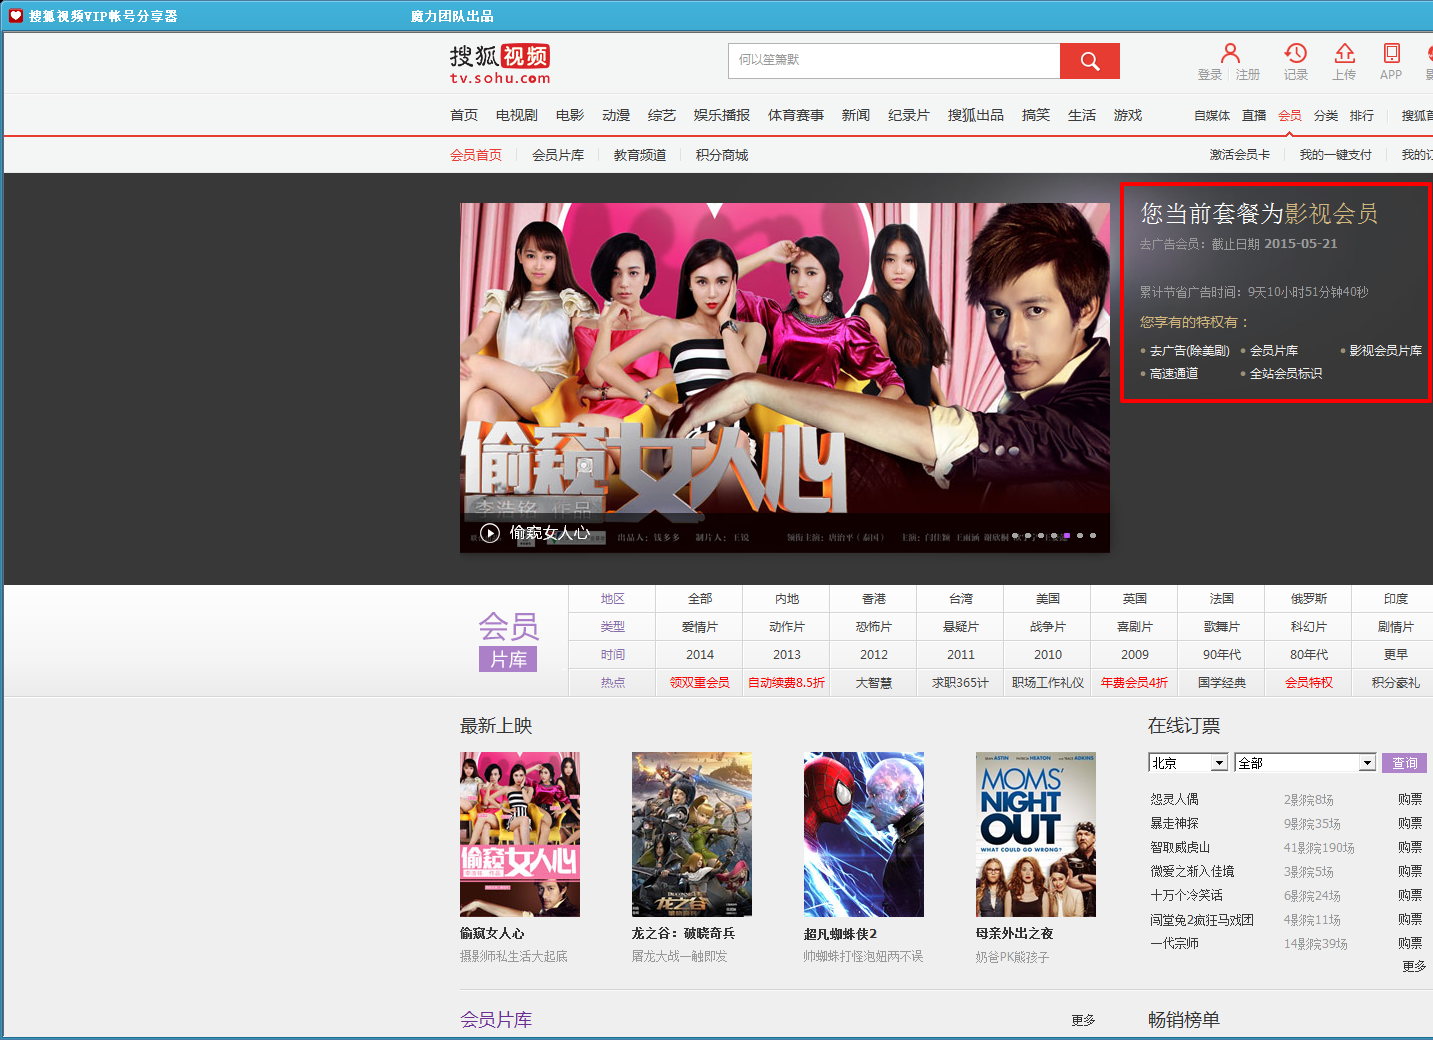The image size is (1433, 1040).
Task: Filter genre by 科幻片
Action: click(x=1309, y=627)
